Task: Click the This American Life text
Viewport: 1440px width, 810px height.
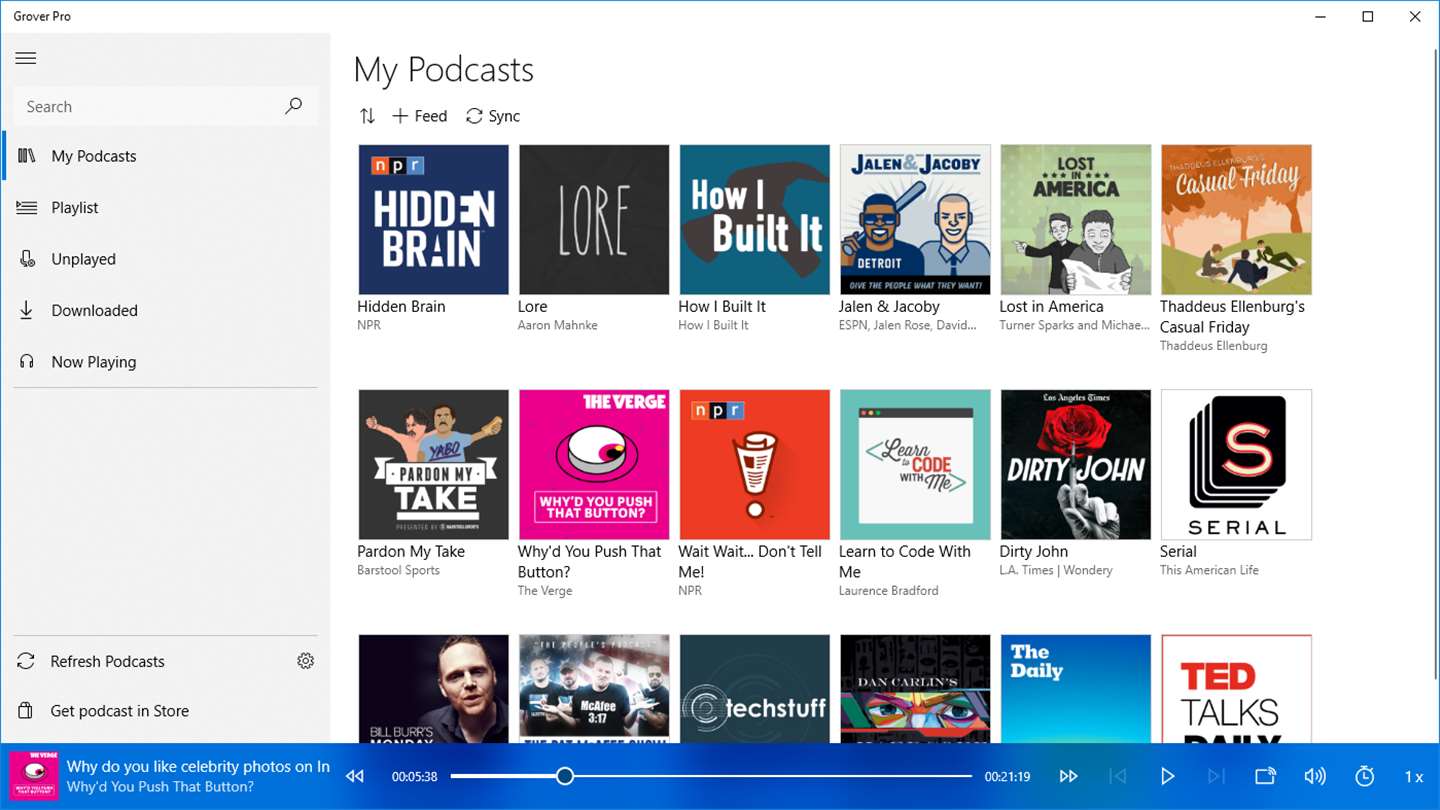Action: (x=1209, y=570)
